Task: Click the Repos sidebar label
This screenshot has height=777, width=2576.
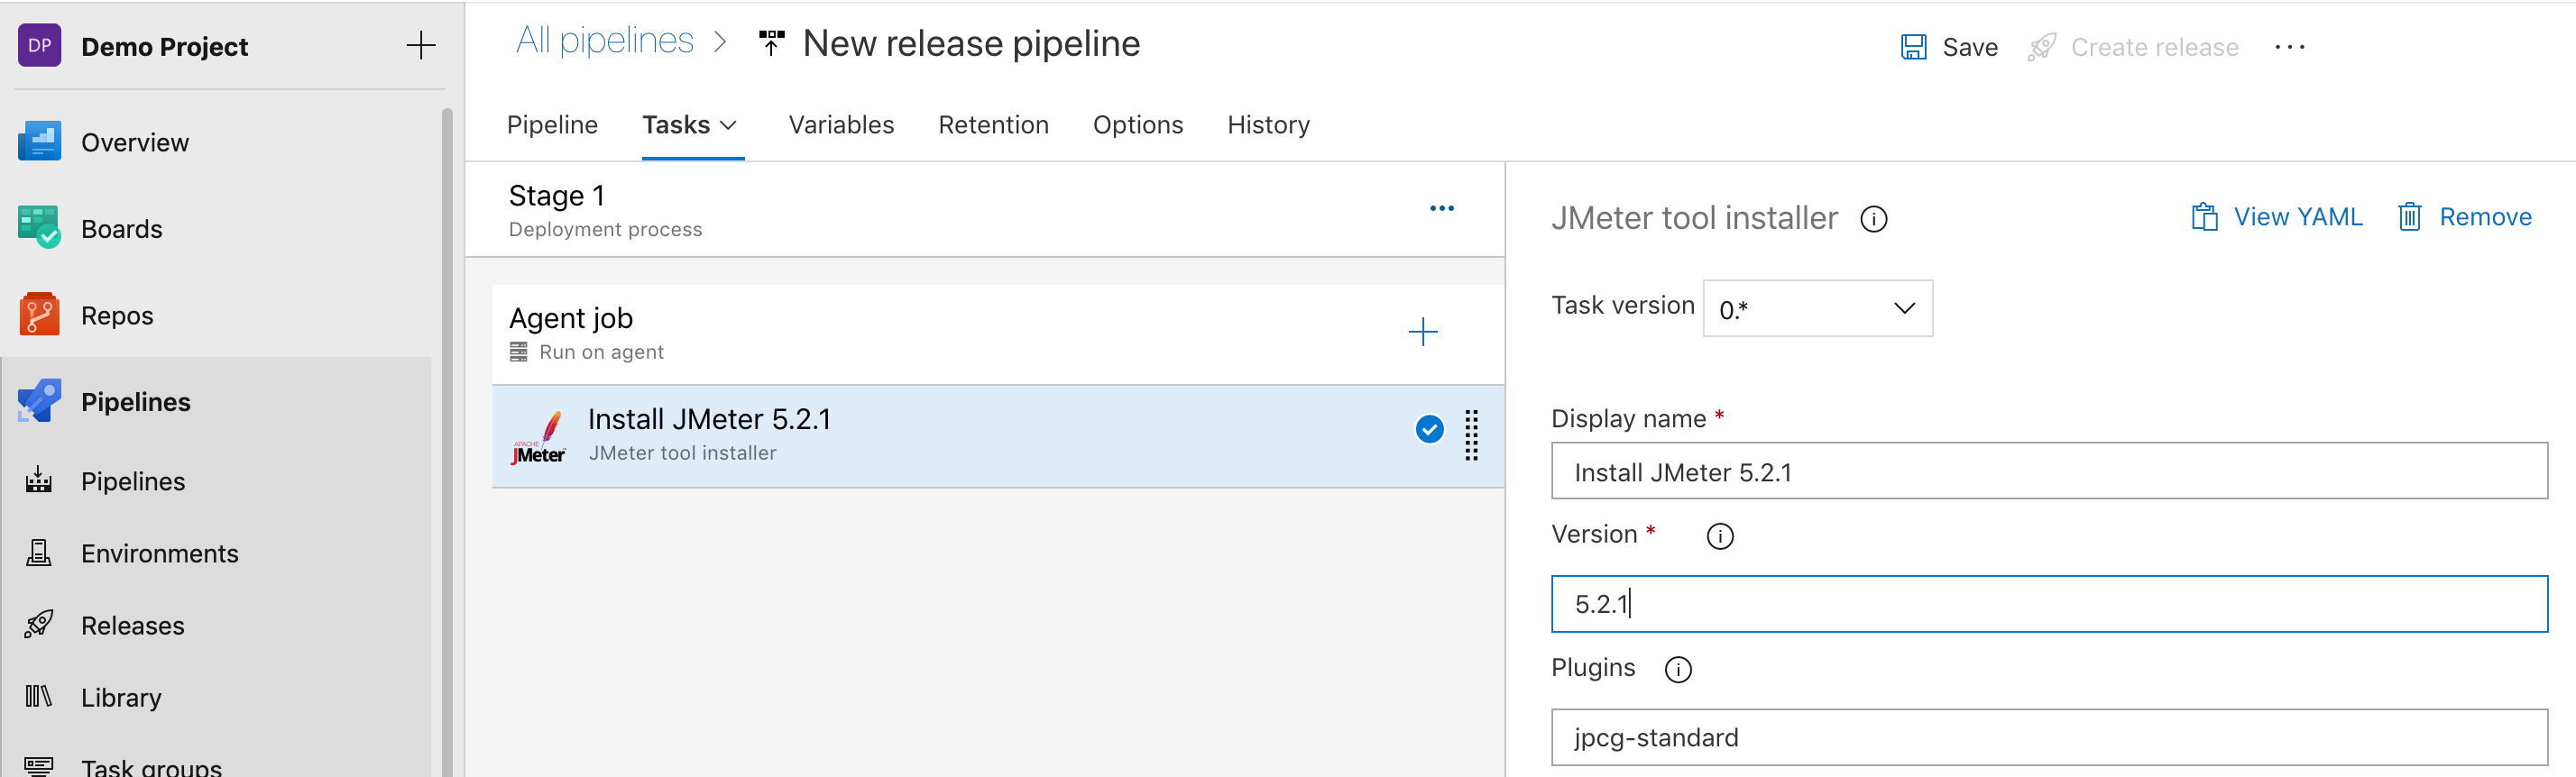Action: point(117,316)
